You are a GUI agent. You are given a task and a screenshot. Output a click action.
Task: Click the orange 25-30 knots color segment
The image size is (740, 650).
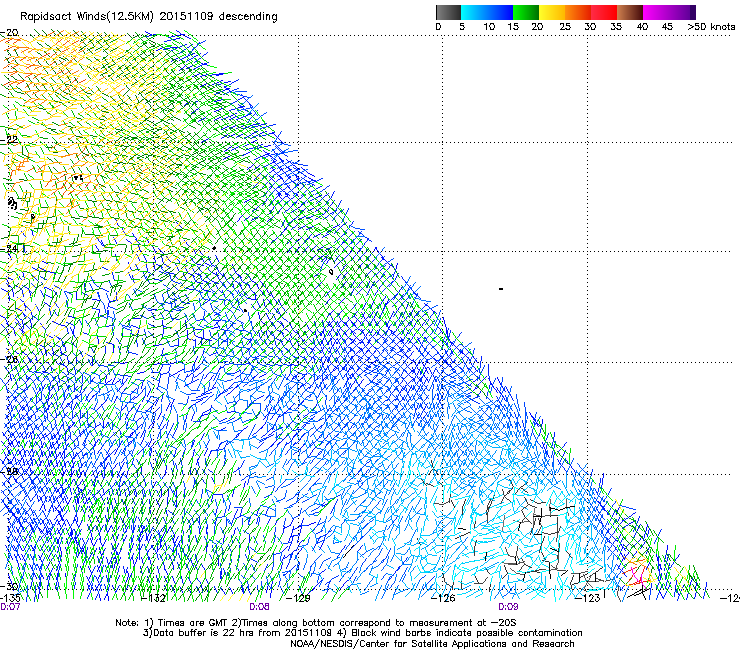click(578, 12)
